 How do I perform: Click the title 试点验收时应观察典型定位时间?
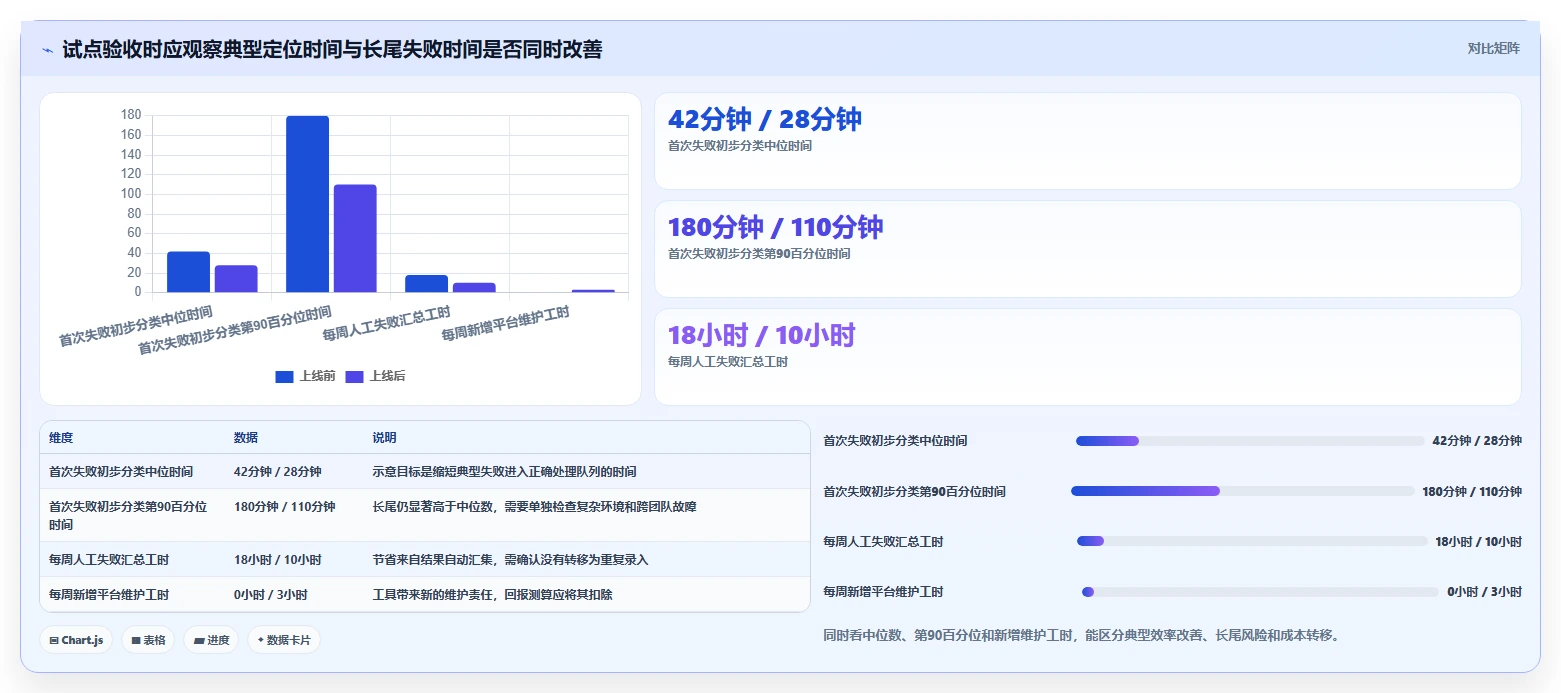(x=332, y=49)
